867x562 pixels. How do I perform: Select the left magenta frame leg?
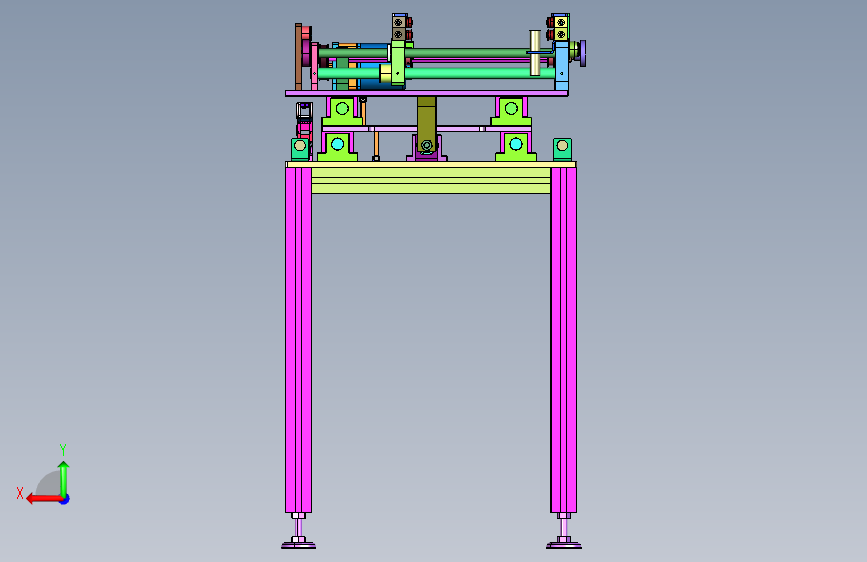click(299, 340)
